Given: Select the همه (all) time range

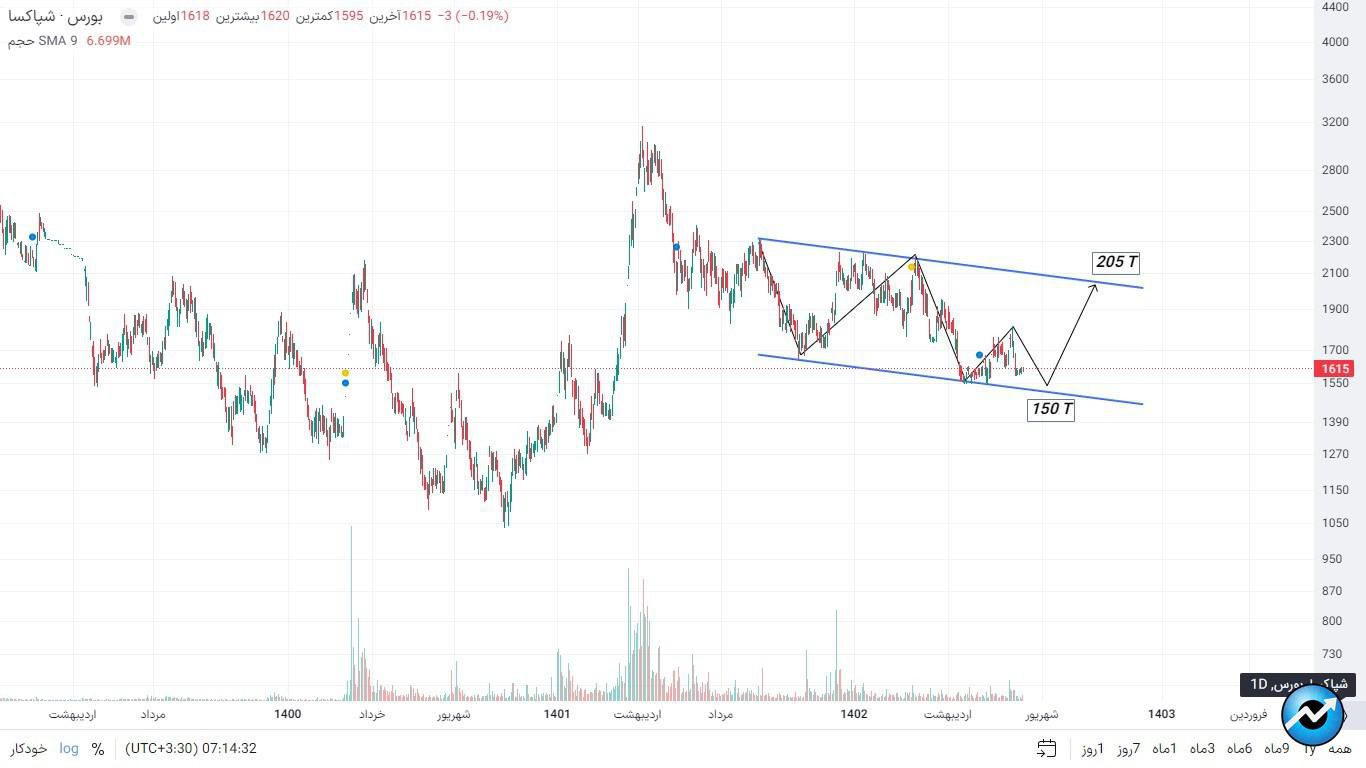Looking at the screenshot, I should tap(1340, 748).
